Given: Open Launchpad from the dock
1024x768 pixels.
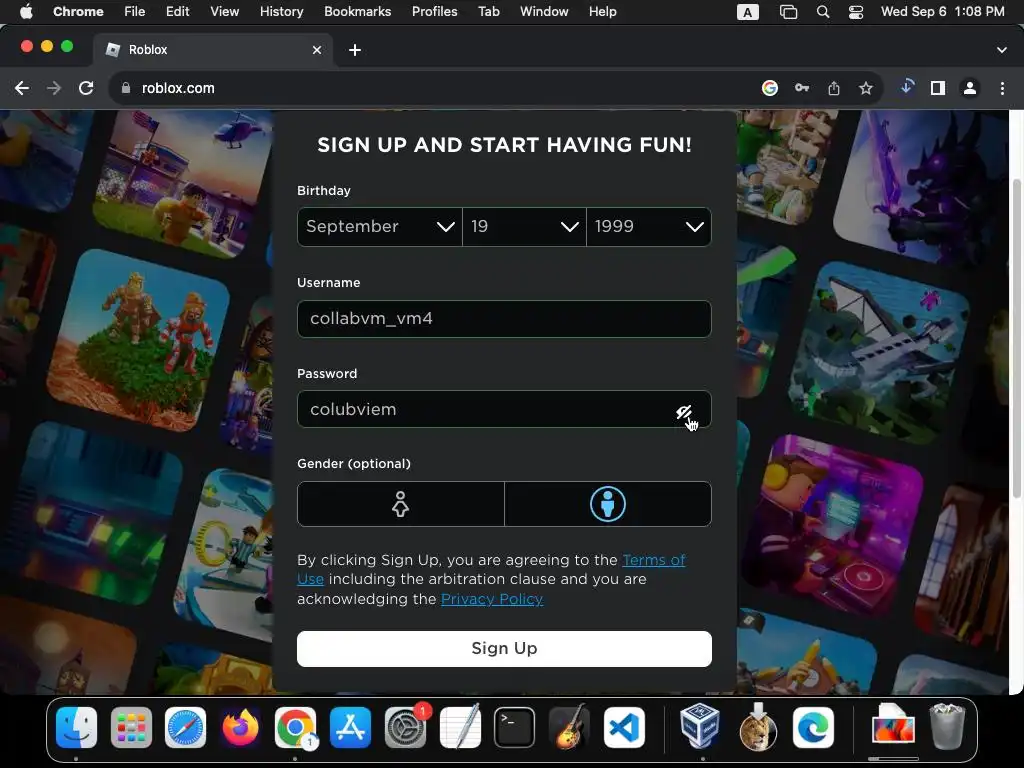Looking at the screenshot, I should tap(131, 728).
